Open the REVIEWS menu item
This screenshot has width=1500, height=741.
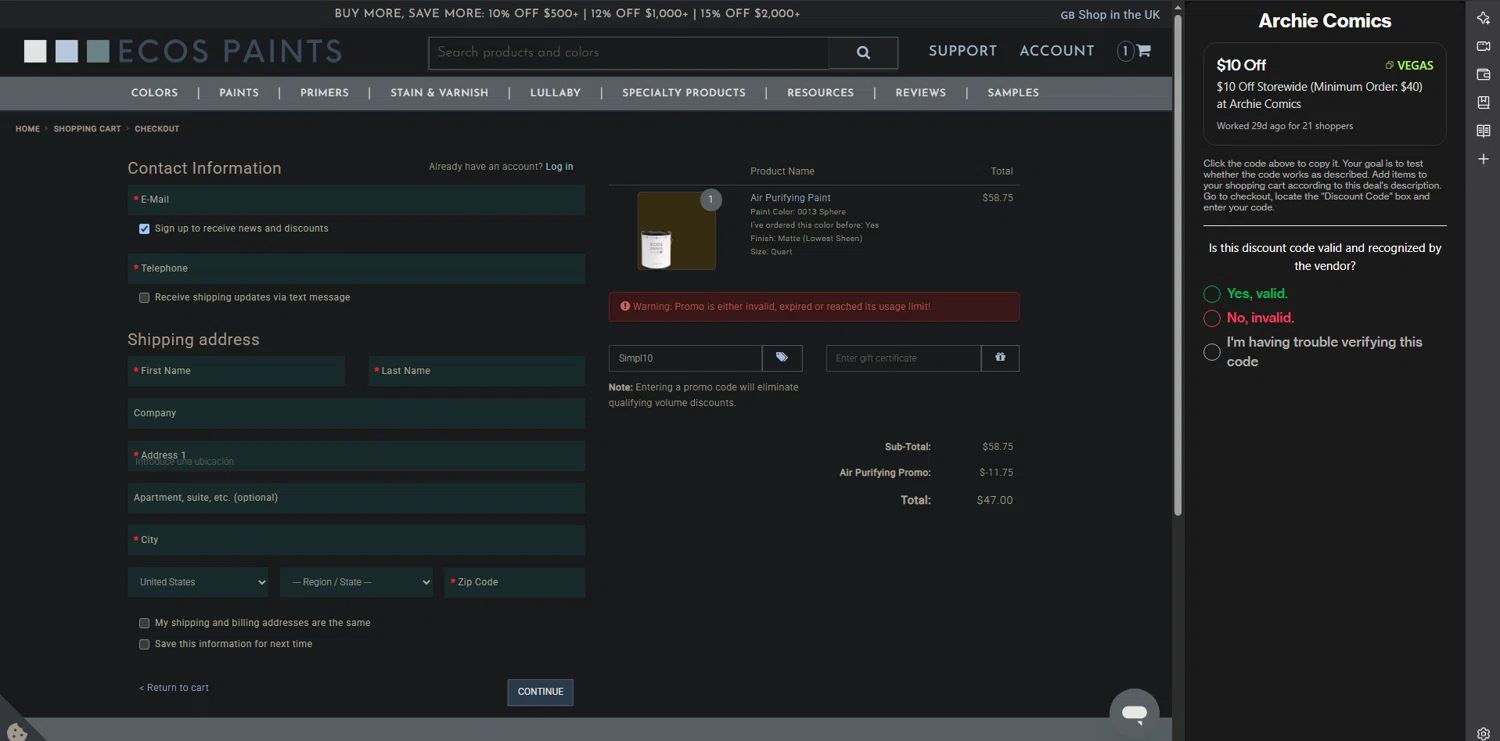[920, 93]
